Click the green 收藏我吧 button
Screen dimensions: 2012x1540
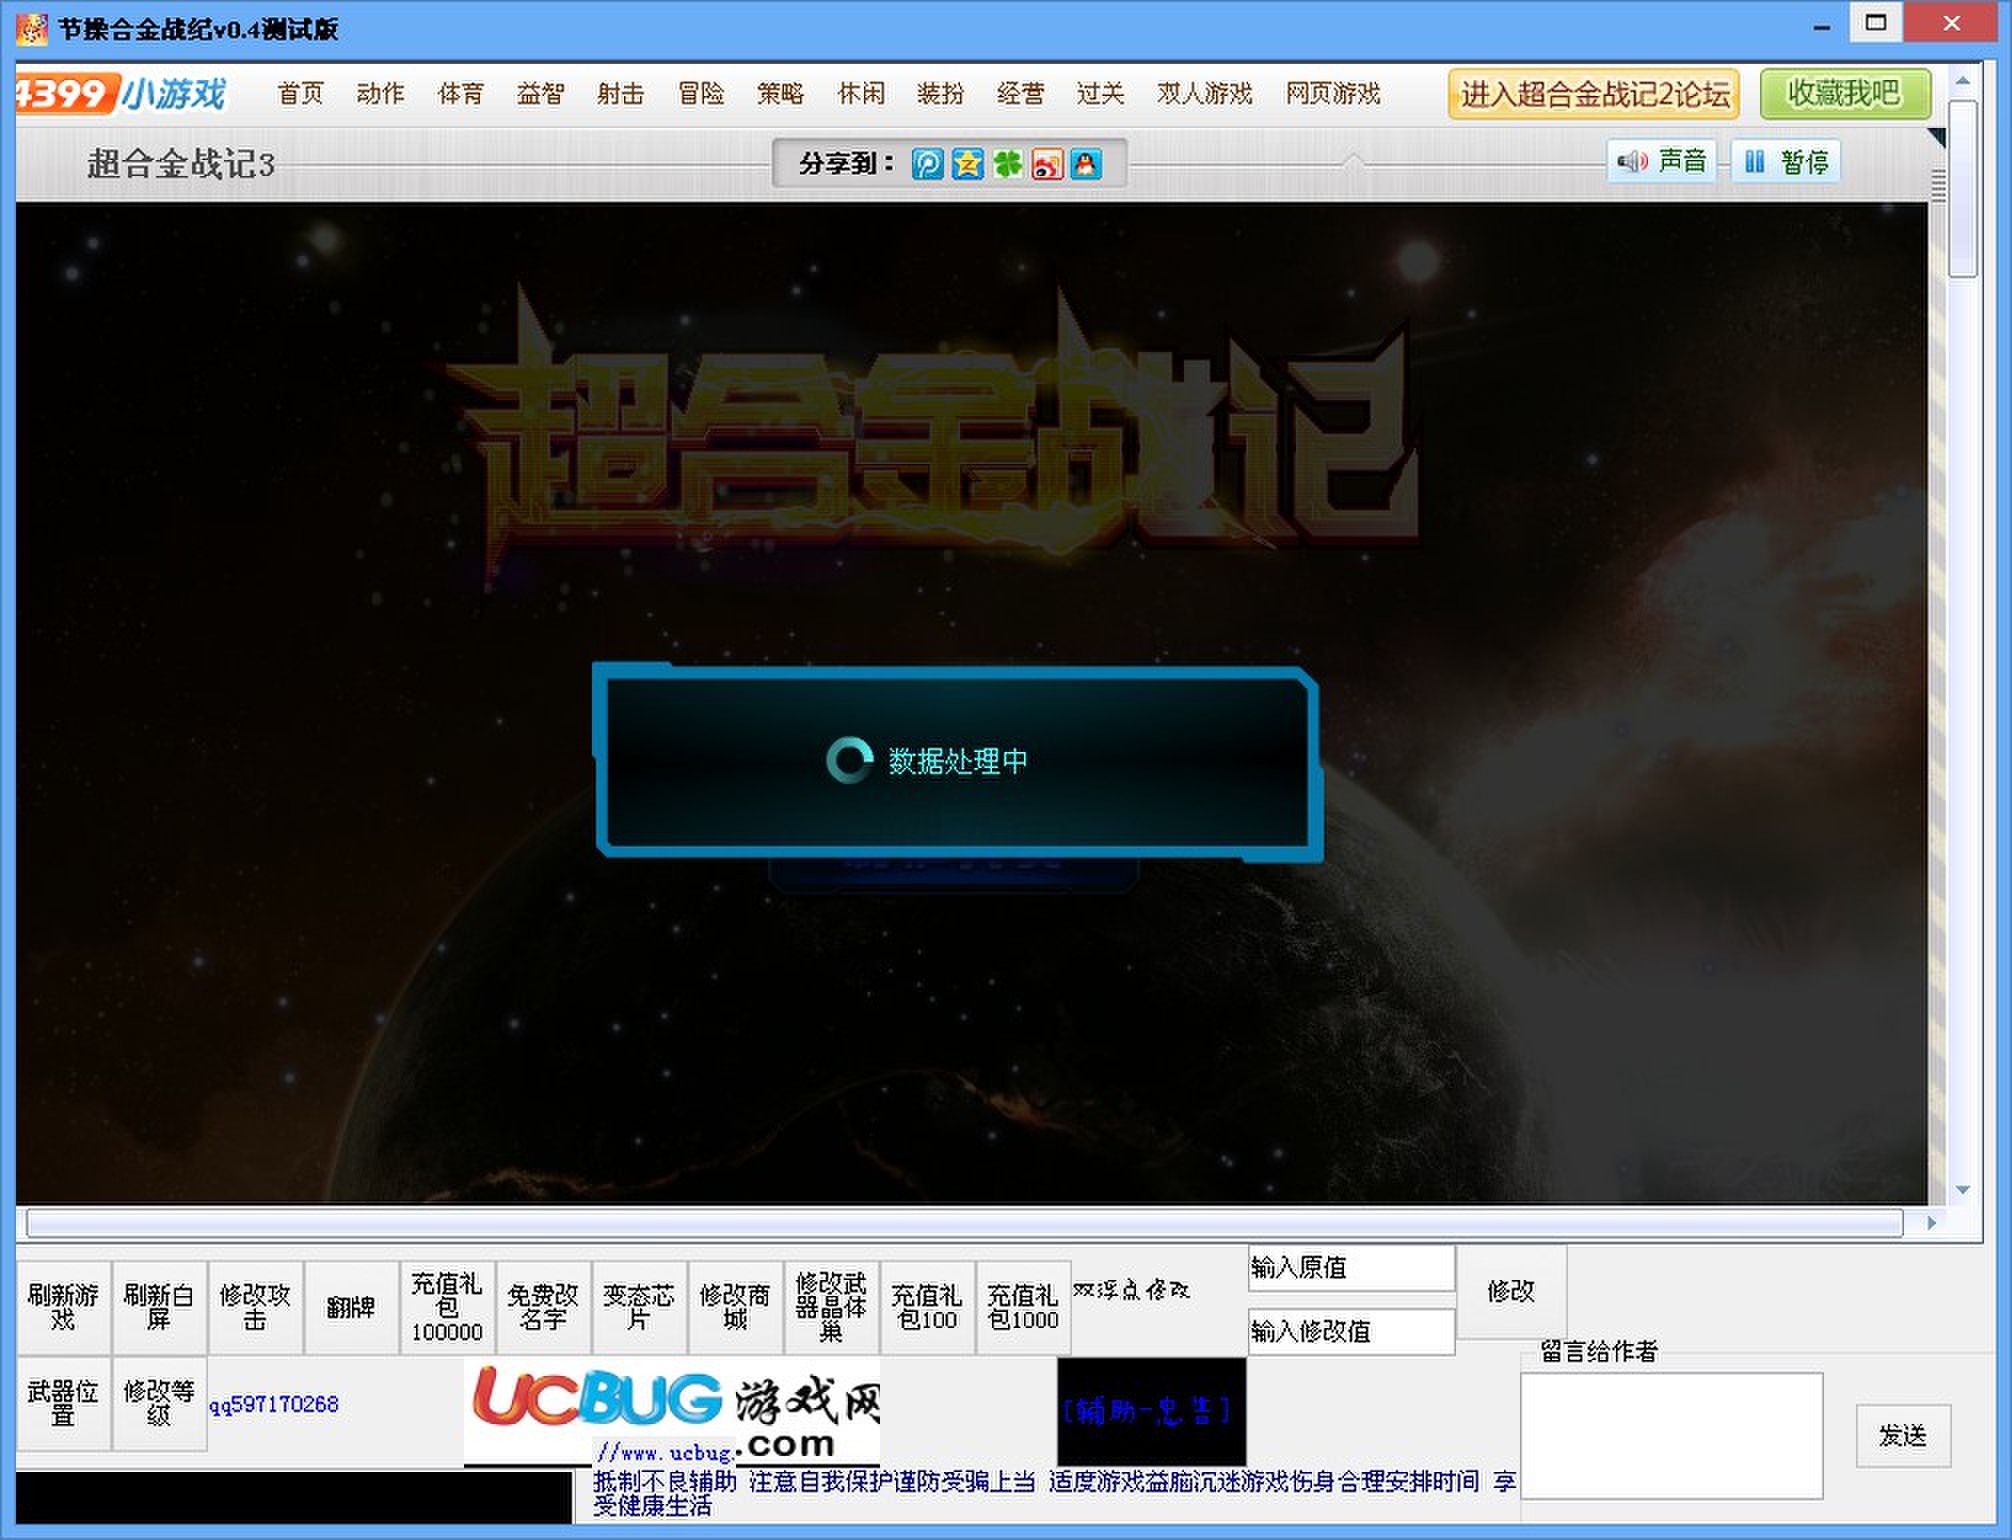coord(1845,94)
